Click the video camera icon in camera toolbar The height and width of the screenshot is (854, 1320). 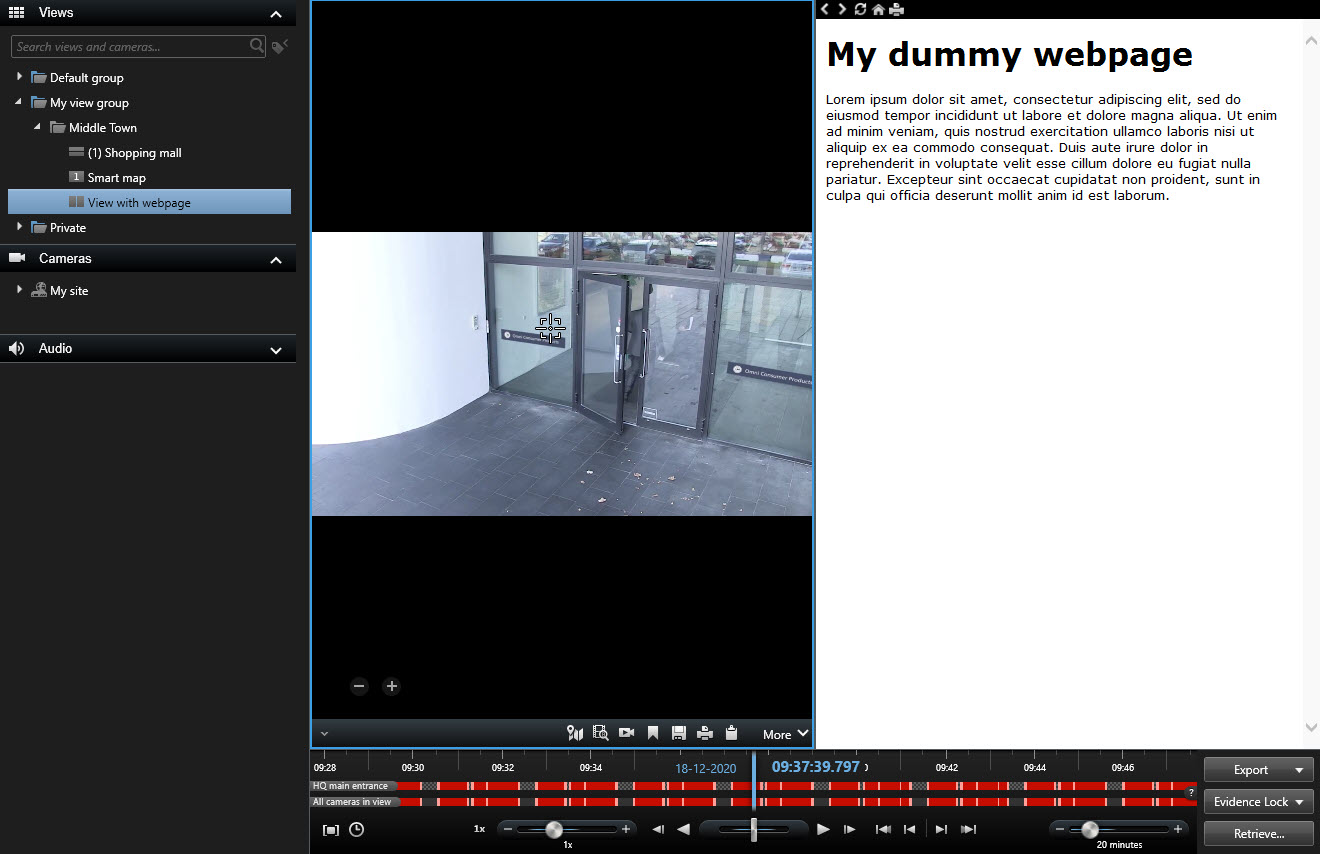(x=627, y=733)
